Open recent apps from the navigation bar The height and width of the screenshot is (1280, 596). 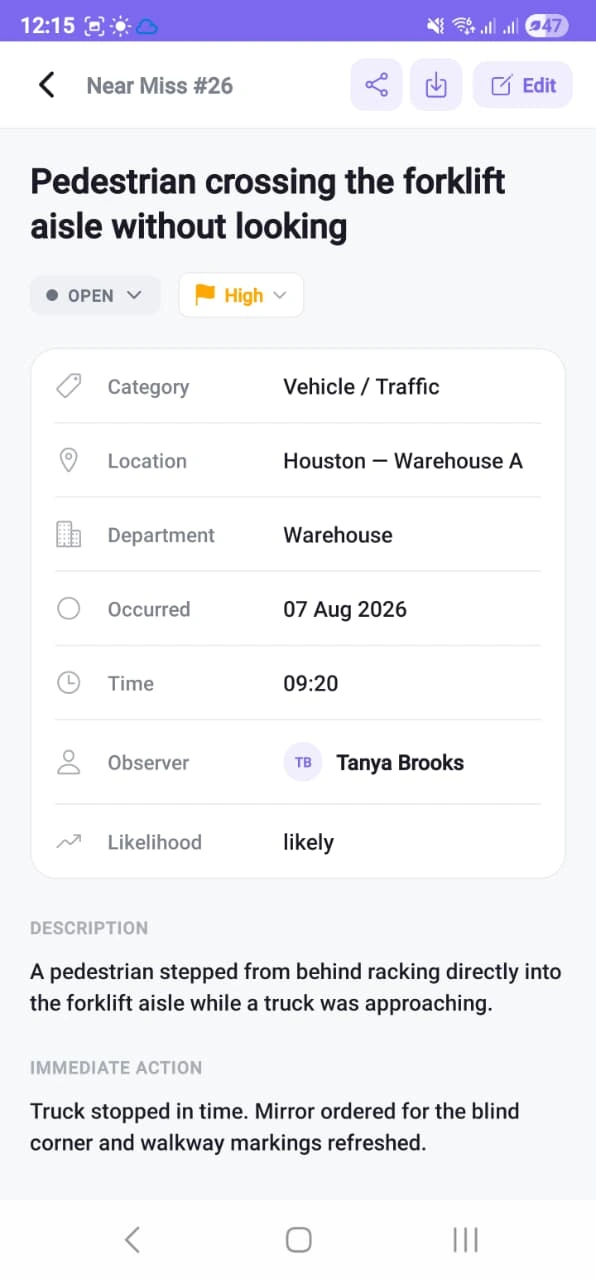click(x=466, y=1240)
